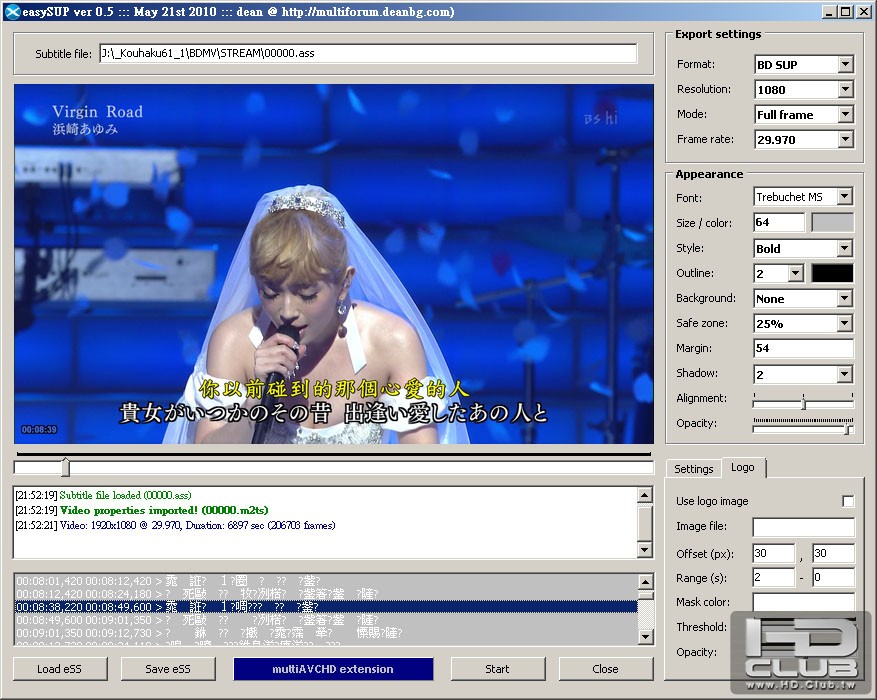Screen dimensions: 877x700
Task: Click log panel scroll down arrow
Action: coord(645,550)
